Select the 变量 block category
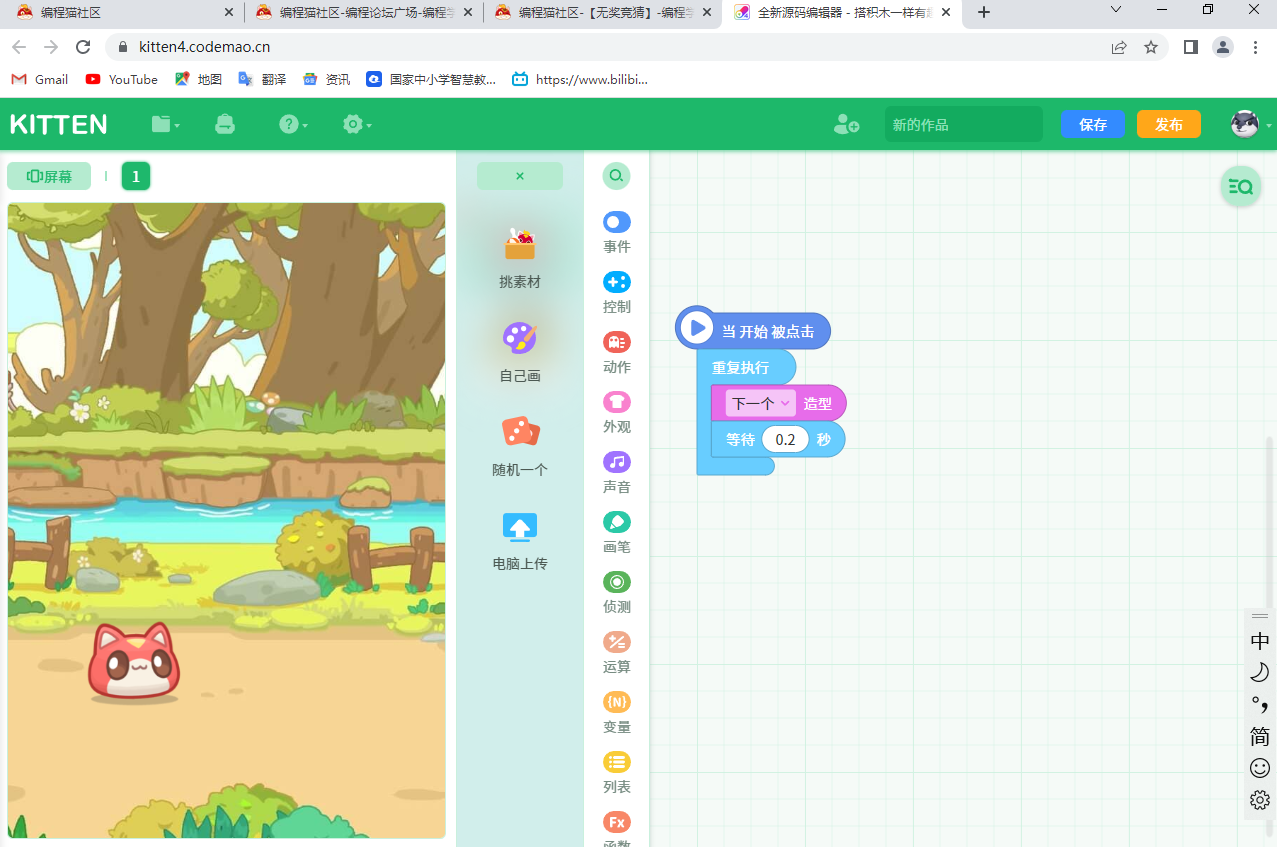Viewport: 1280px width, 847px height. tap(617, 713)
